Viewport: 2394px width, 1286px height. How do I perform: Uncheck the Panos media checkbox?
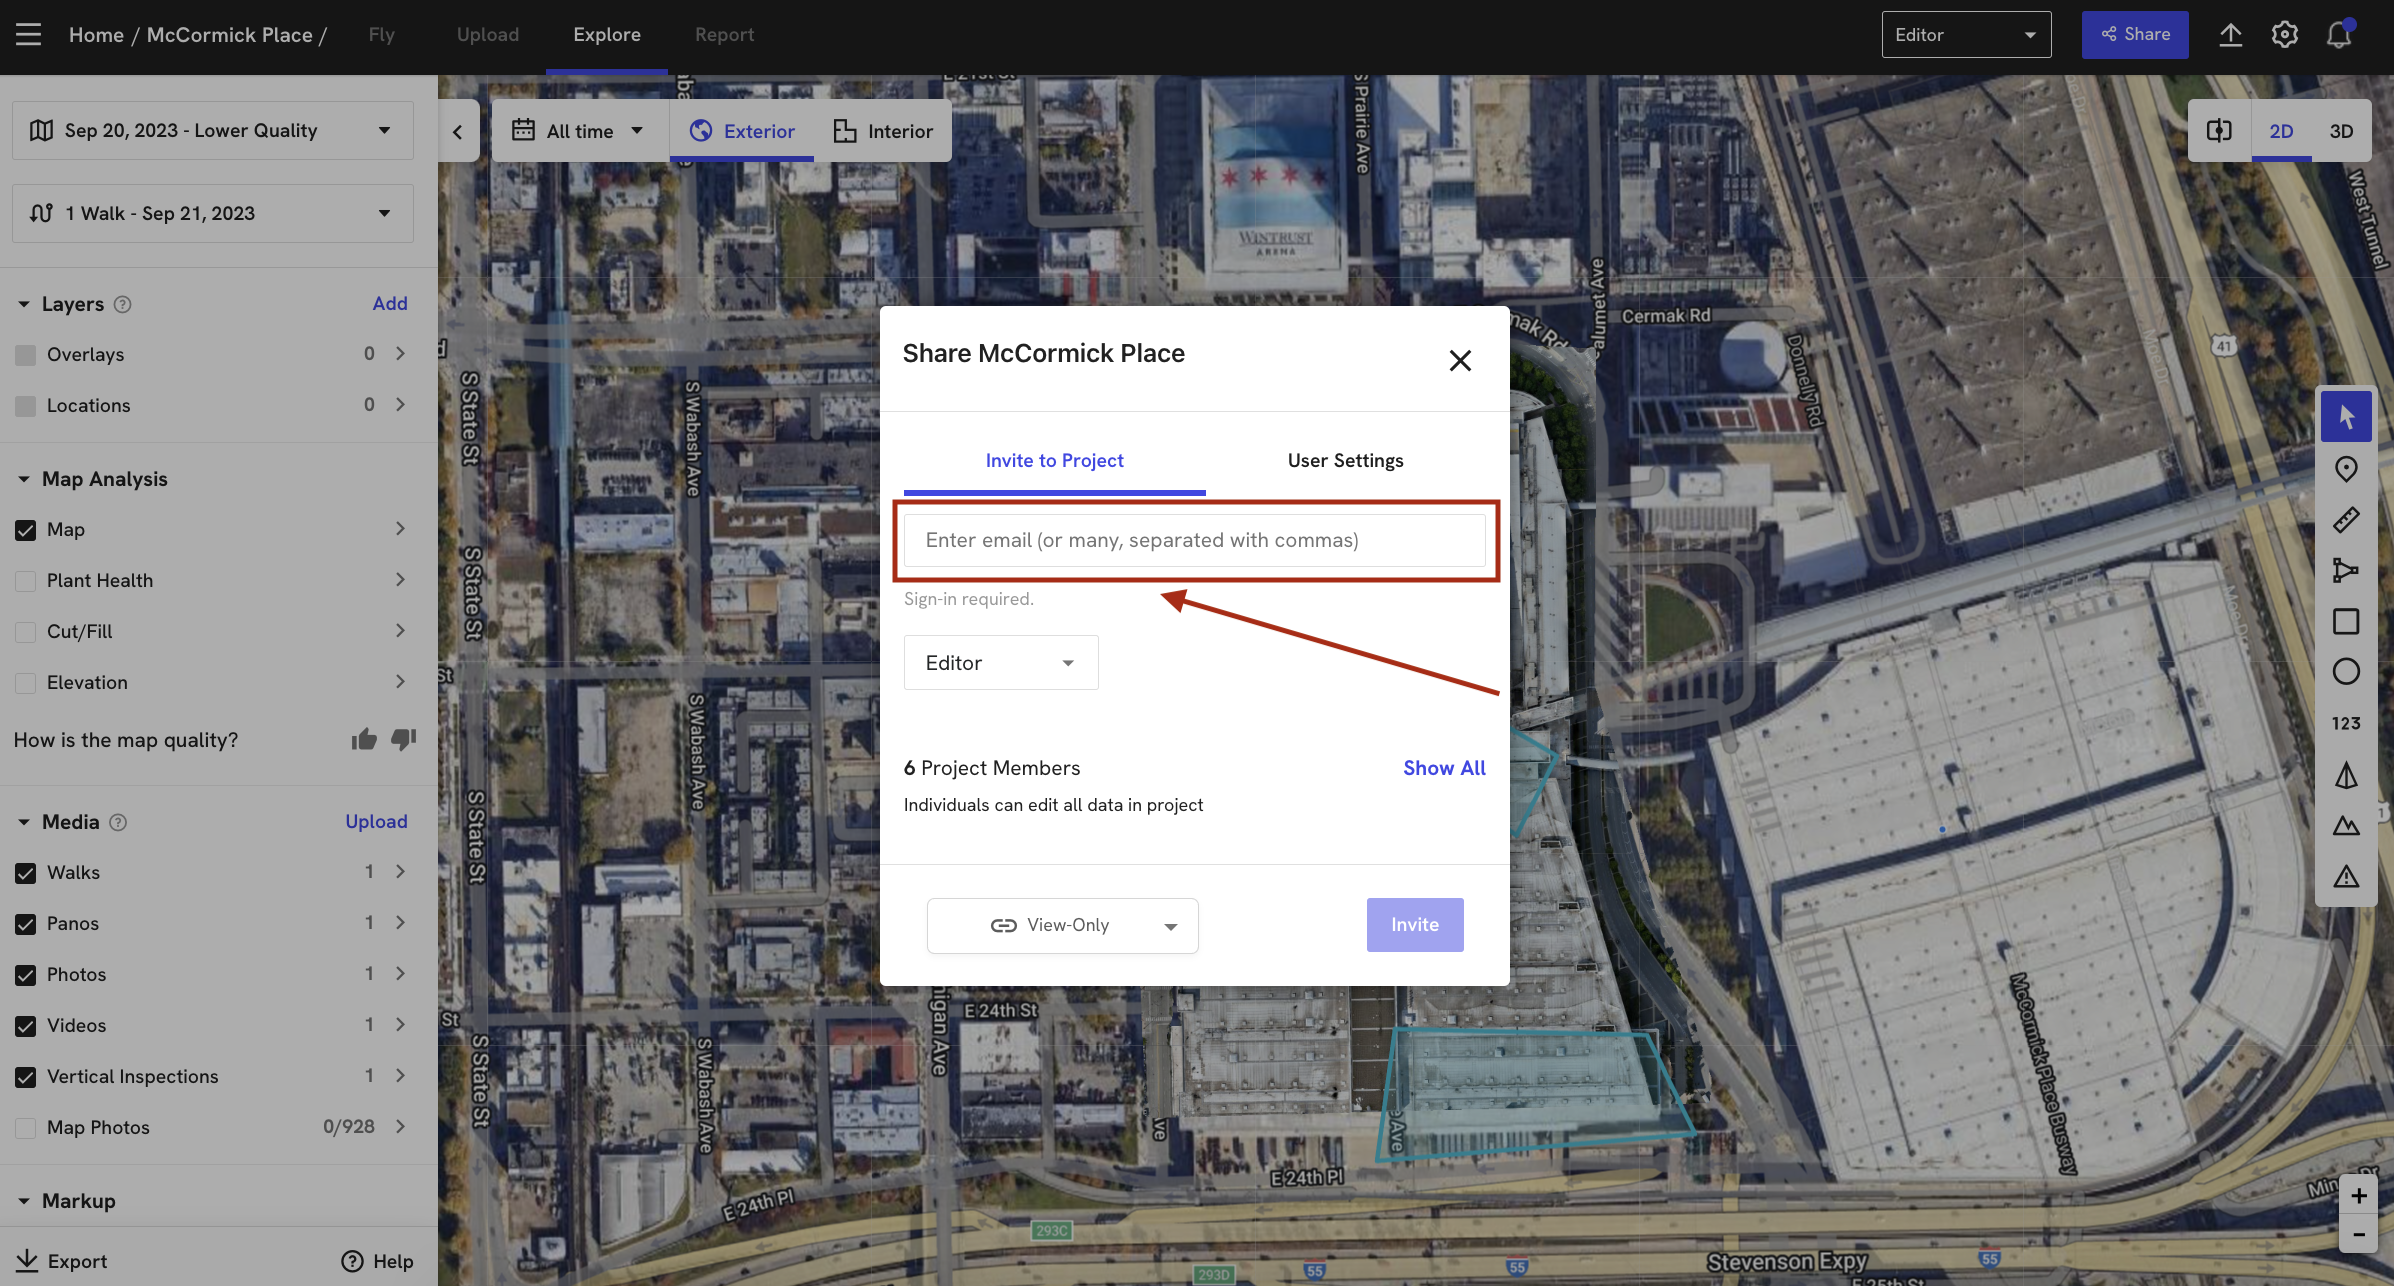tap(26, 924)
